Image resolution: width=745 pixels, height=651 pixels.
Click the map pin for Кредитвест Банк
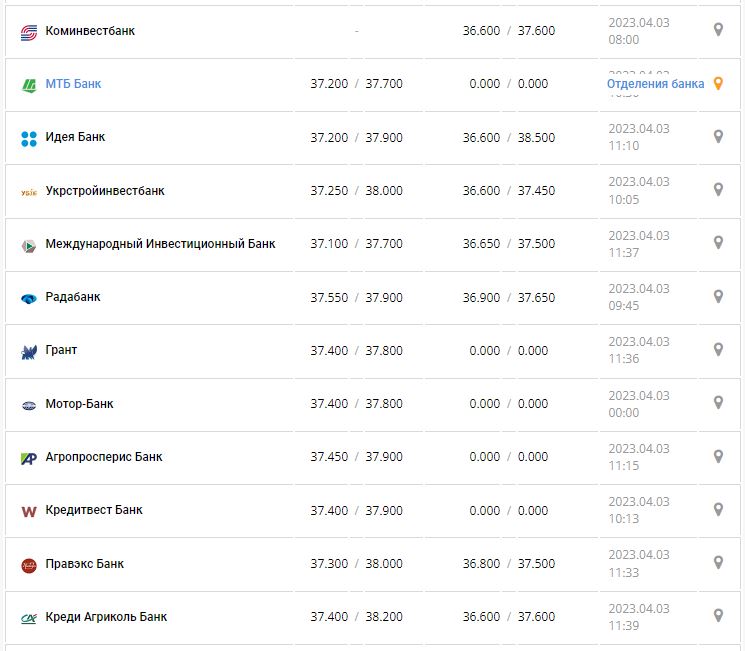click(x=717, y=510)
